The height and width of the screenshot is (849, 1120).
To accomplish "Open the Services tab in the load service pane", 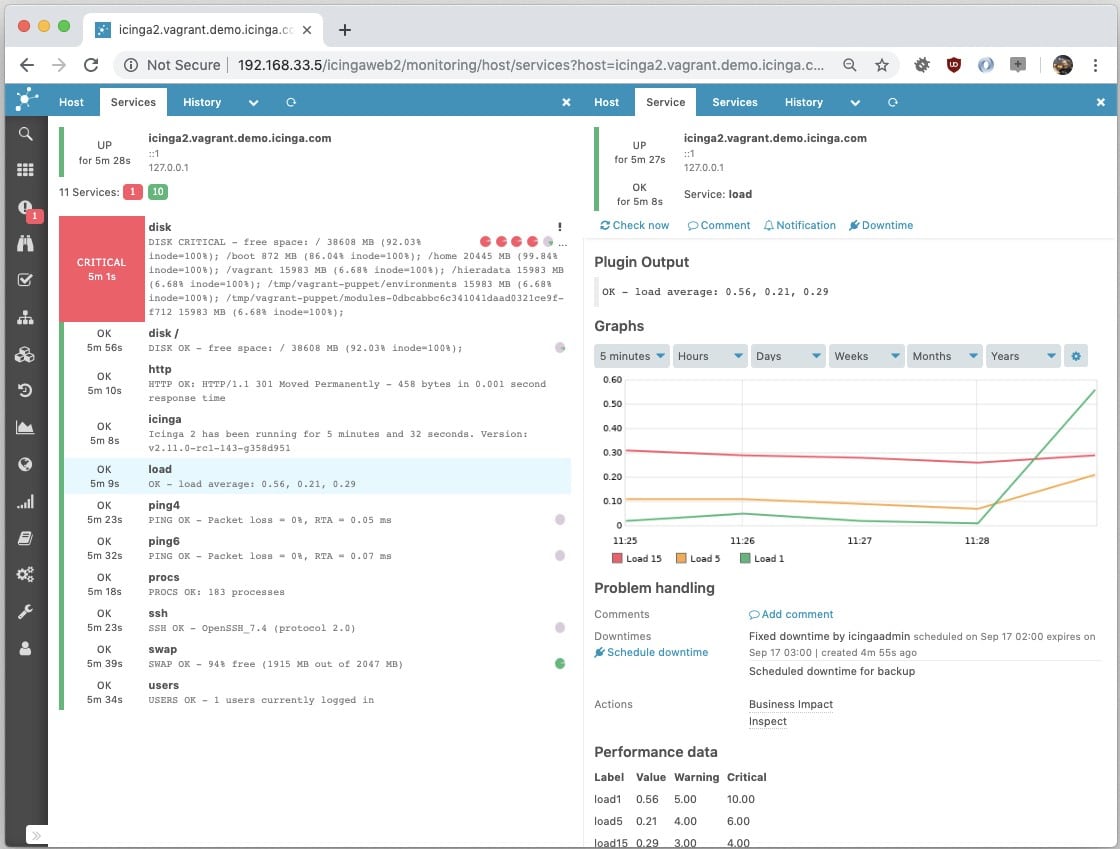I will tap(734, 102).
